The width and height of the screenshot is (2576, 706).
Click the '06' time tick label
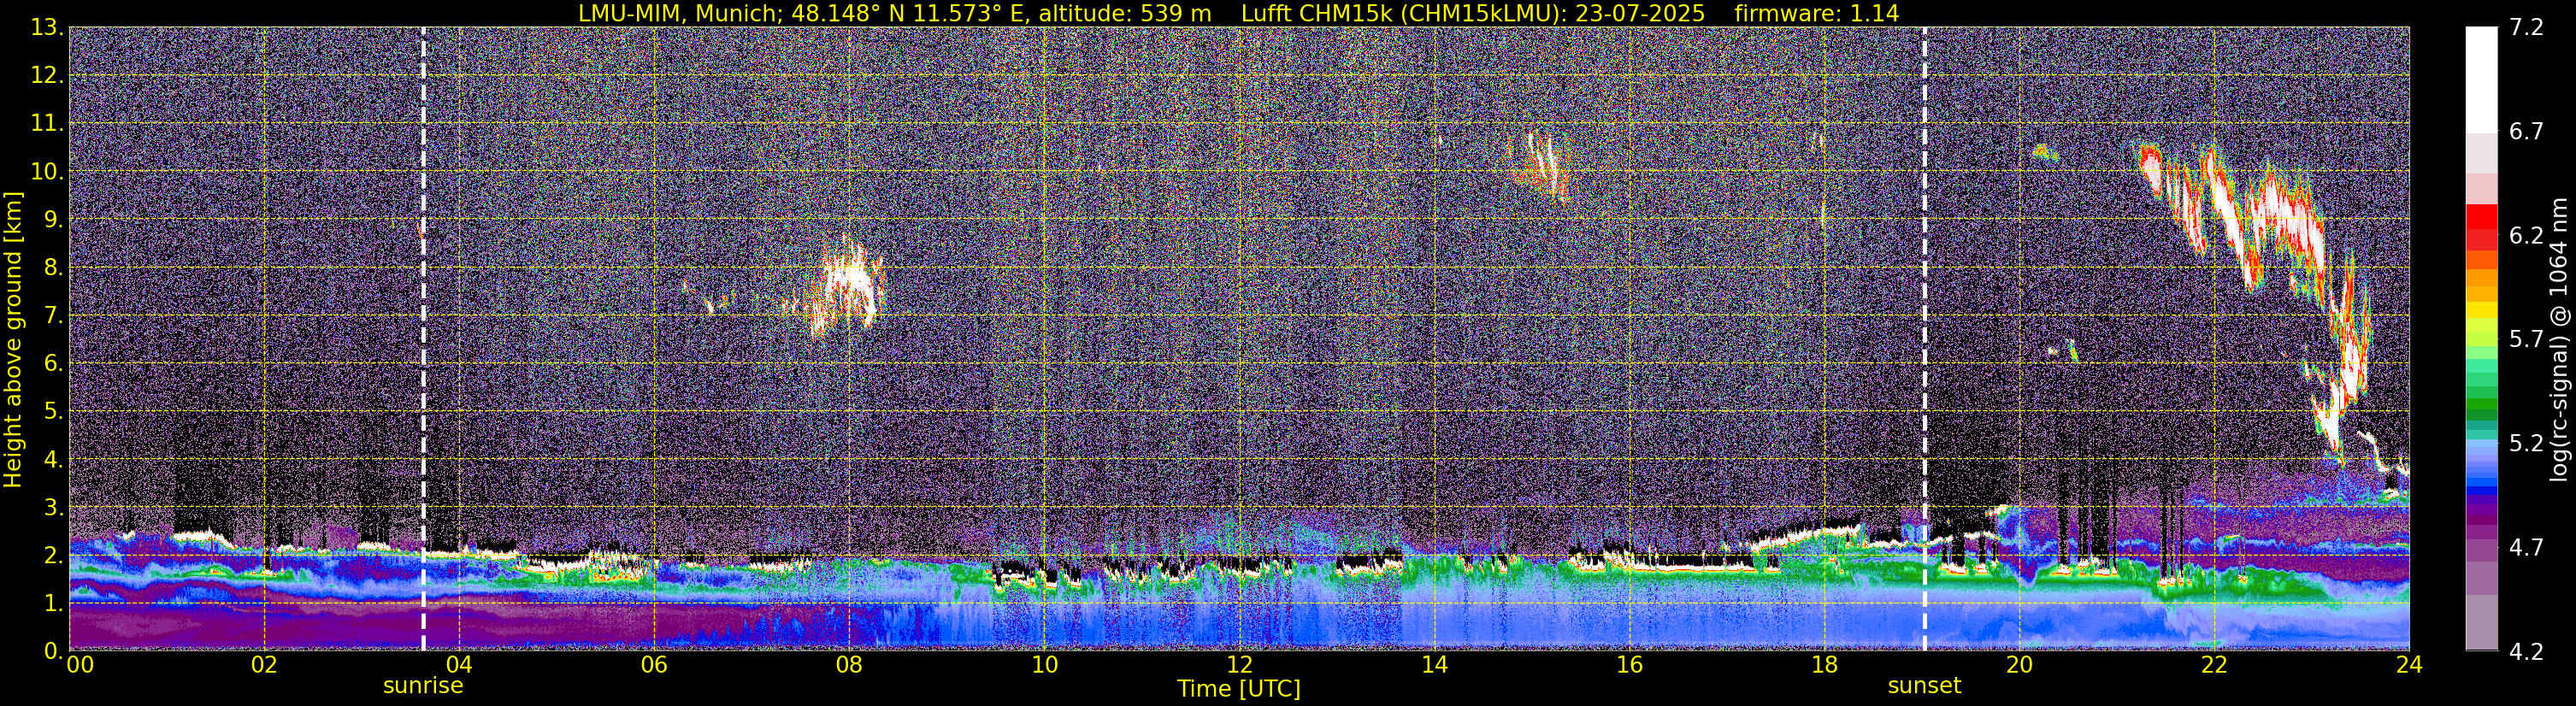click(654, 665)
